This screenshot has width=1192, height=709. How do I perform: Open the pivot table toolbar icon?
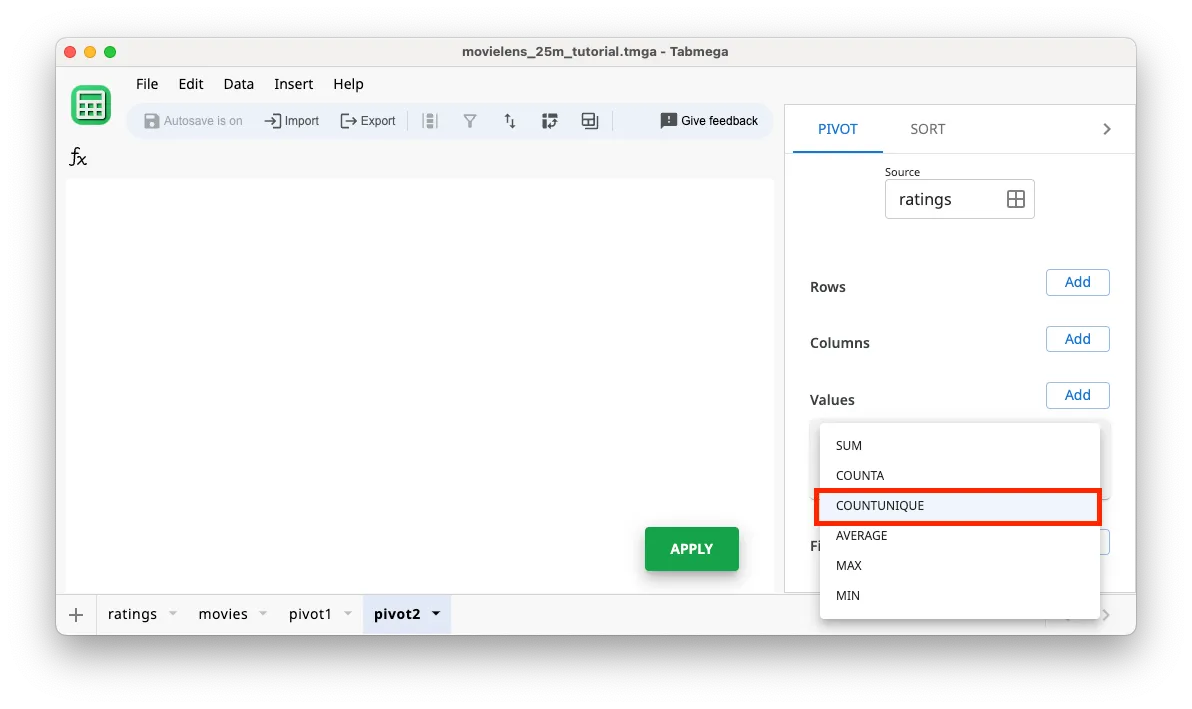pyautogui.click(x=549, y=120)
